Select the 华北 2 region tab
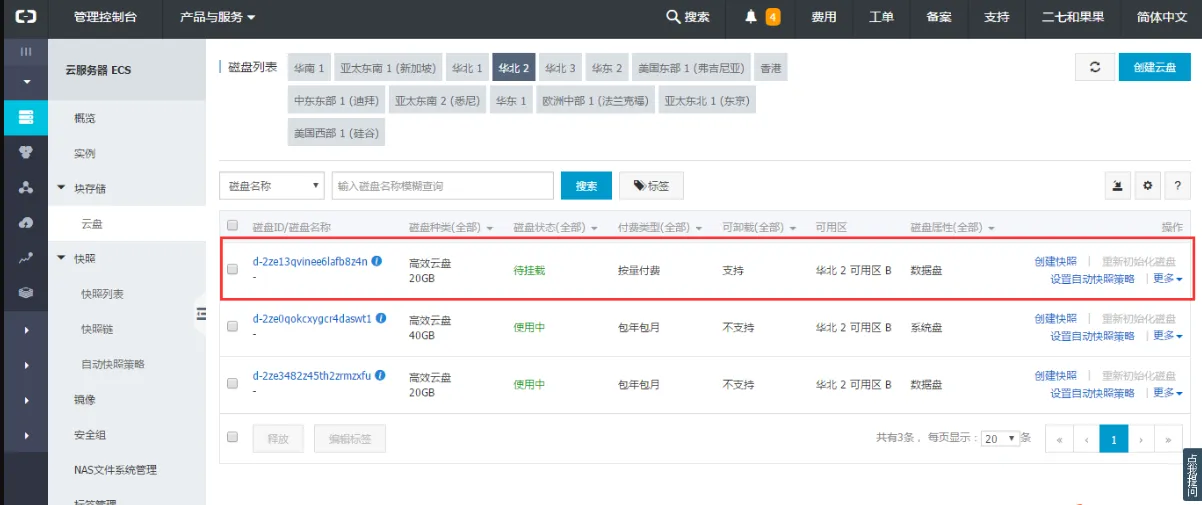1202x505 pixels. click(514, 68)
